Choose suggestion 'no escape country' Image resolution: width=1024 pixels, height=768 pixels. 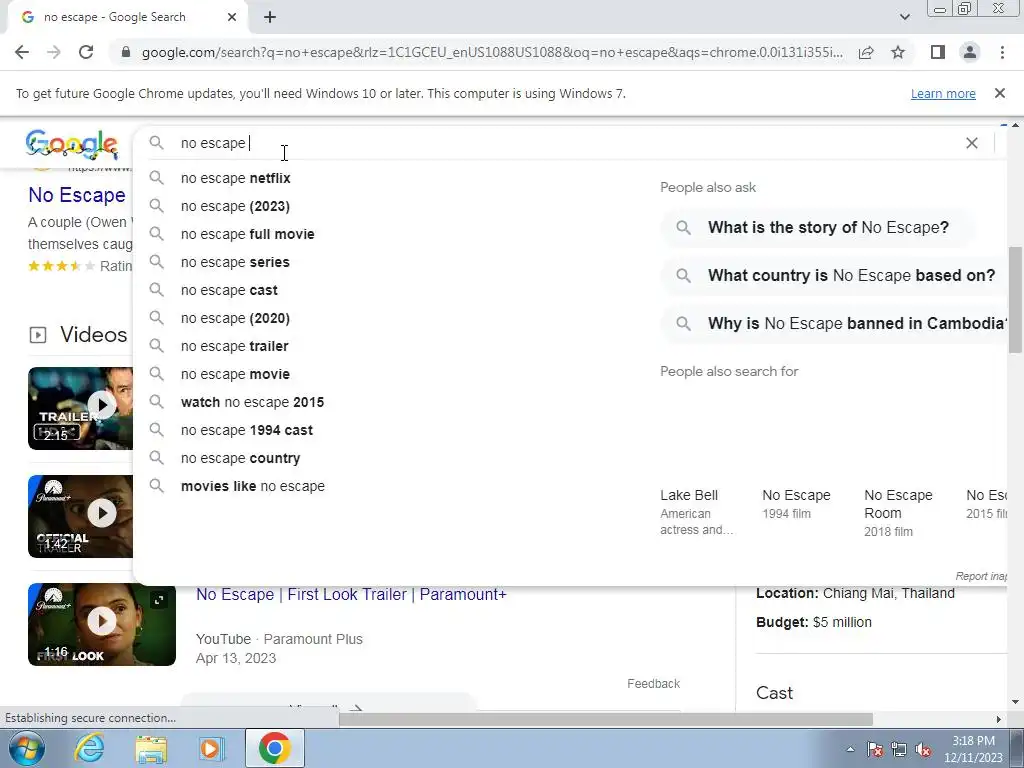pos(240,458)
